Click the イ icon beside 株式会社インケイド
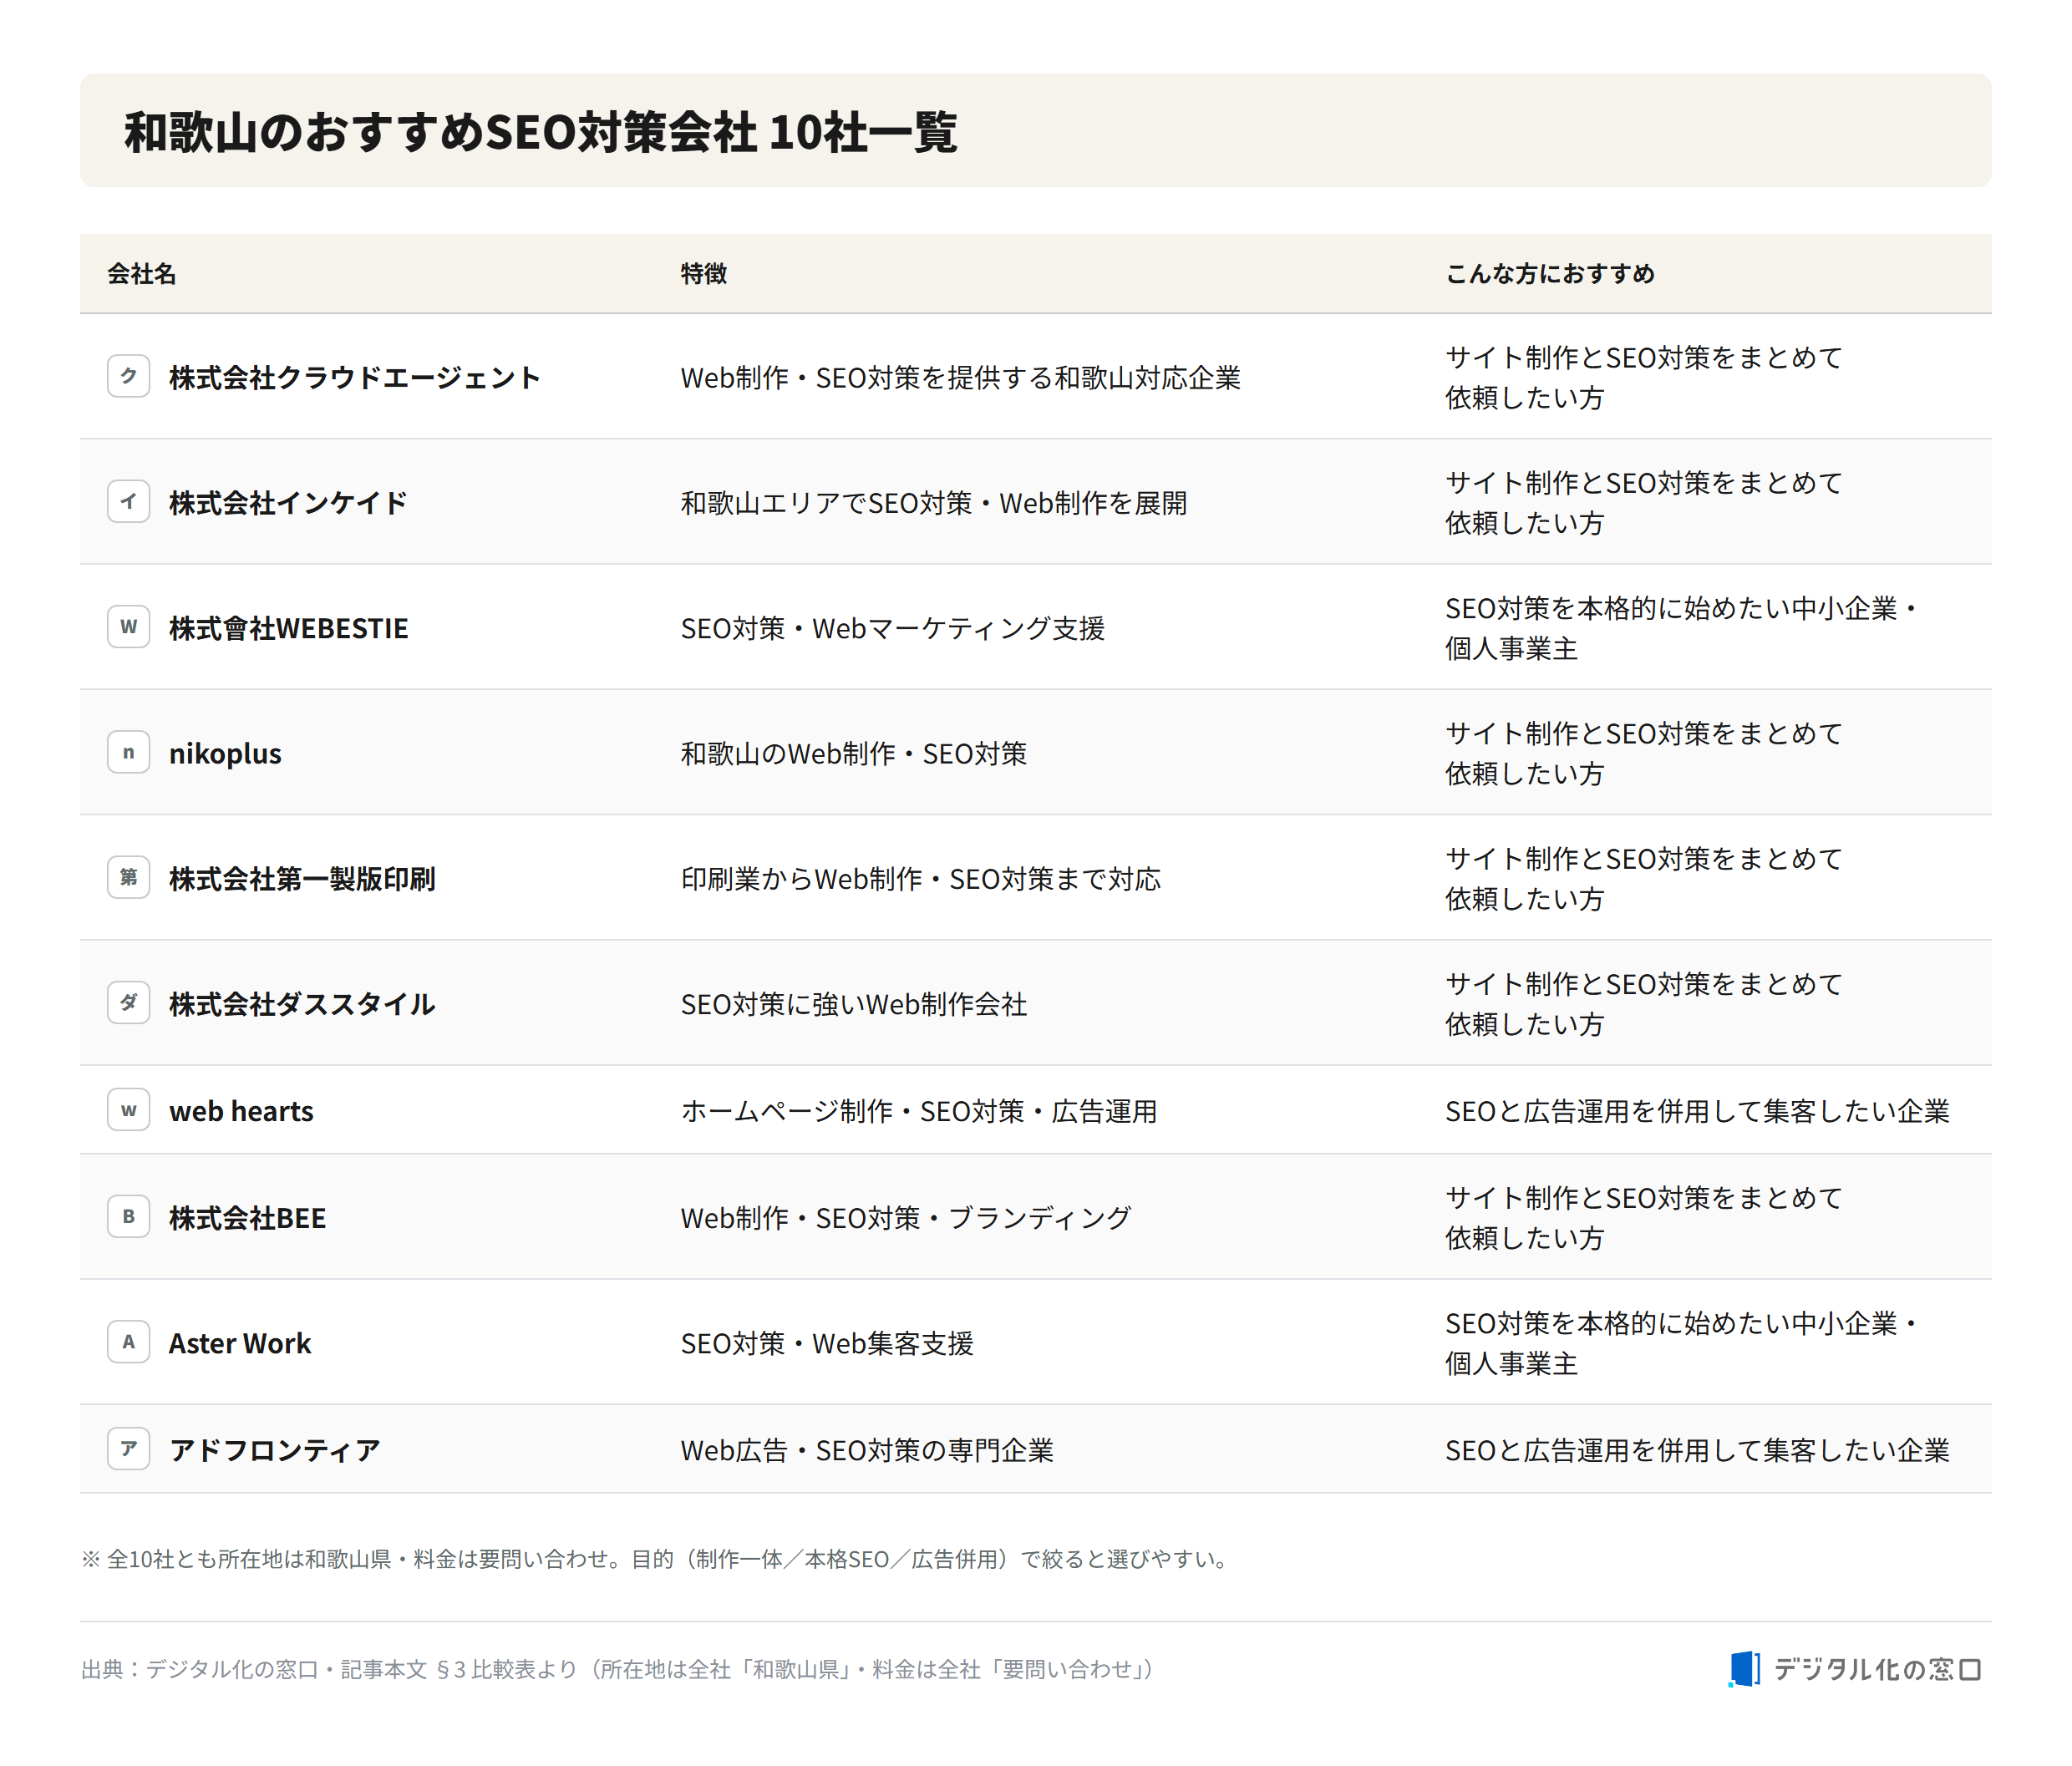The width and height of the screenshot is (2072, 1766). pos(129,501)
